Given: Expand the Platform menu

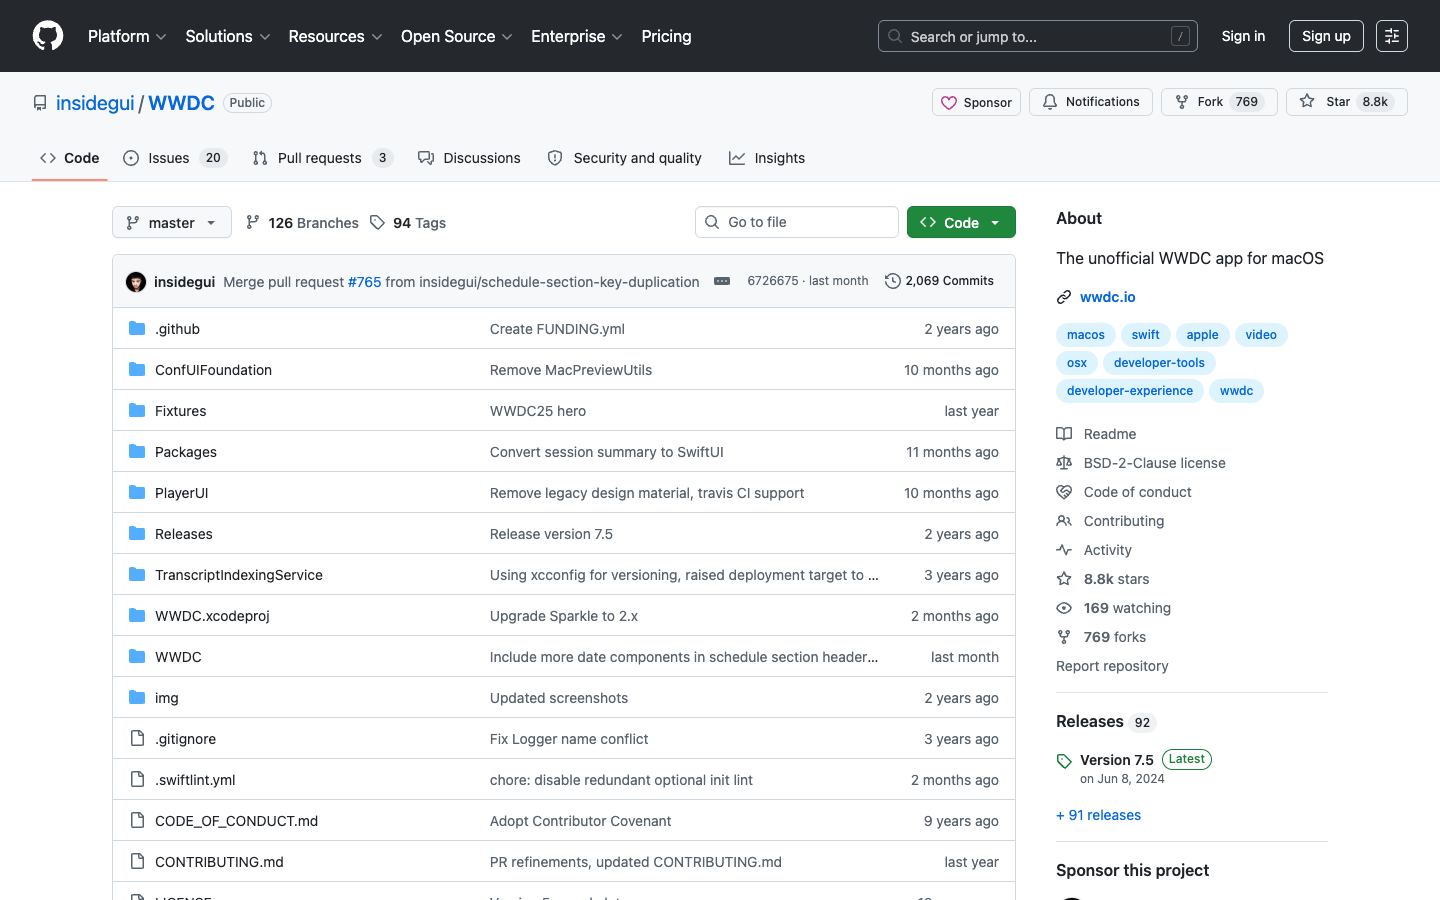Looking at the screenshot, I should (x=127, y=36).
